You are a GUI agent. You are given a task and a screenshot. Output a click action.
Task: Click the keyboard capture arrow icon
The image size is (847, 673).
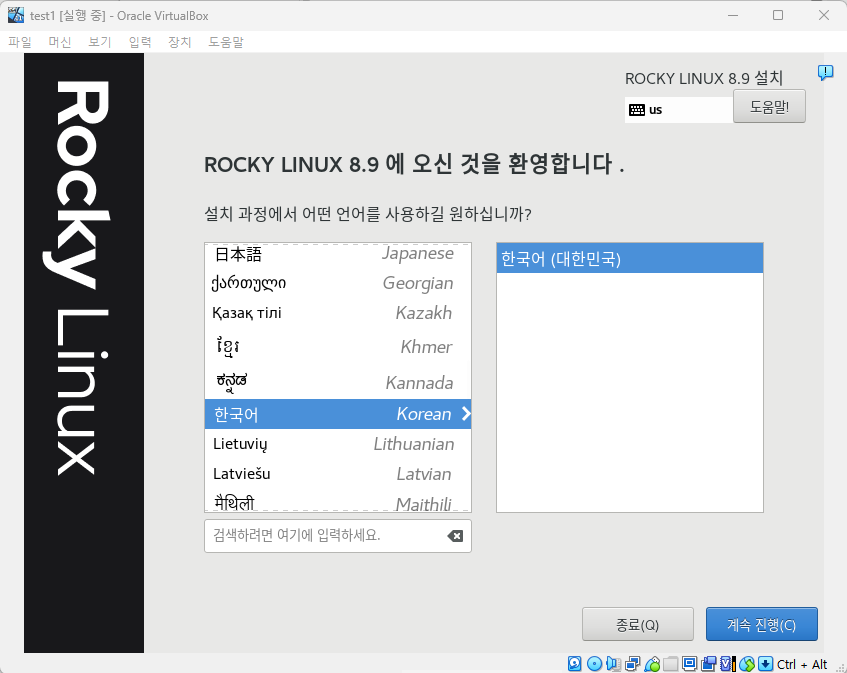765,664
